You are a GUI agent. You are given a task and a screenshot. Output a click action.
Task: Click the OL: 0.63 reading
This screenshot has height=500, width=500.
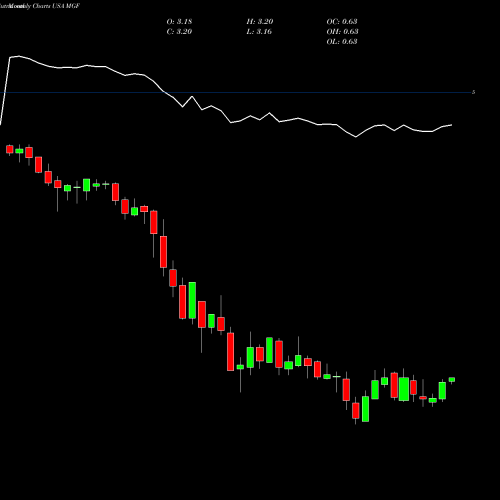(342, 42)
